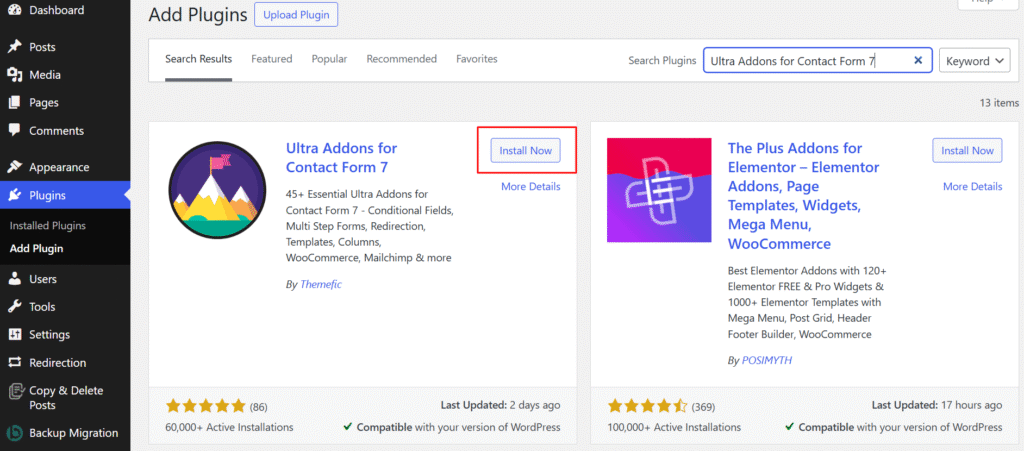Visit the POSIMYTH author link
1024x451 pixels.
[767, 360]
